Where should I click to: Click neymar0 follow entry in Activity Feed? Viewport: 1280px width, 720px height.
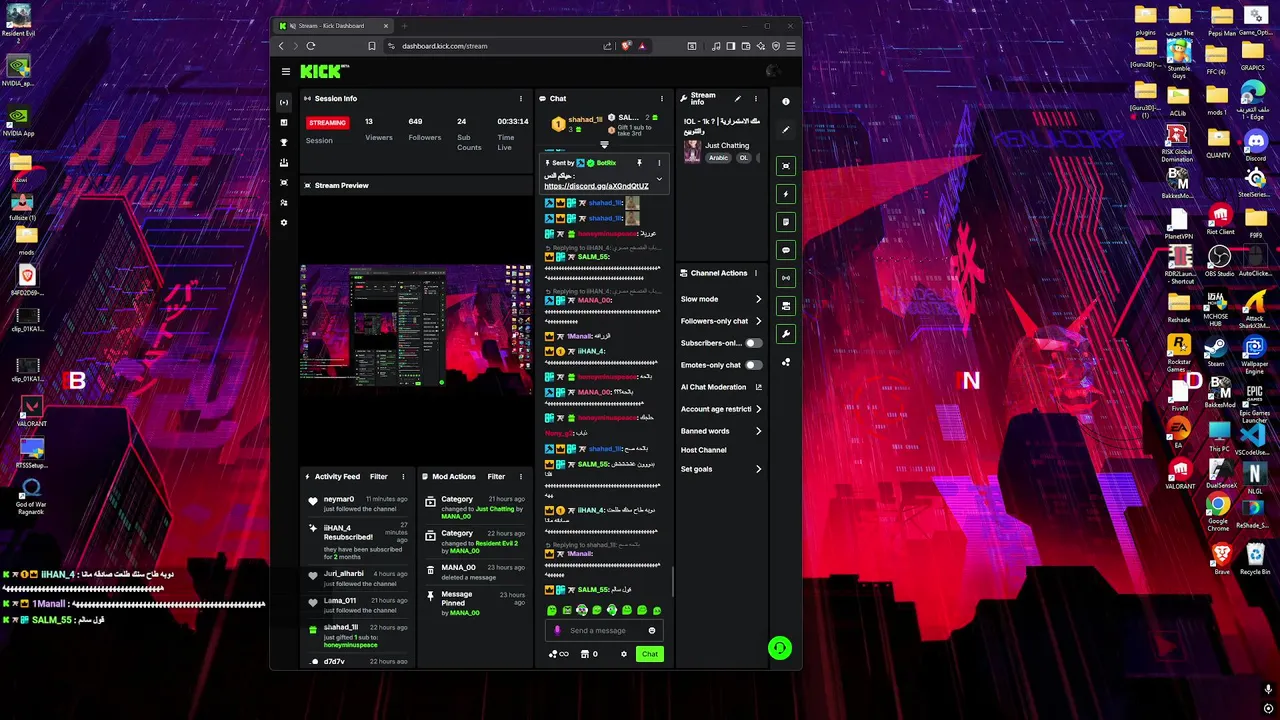[359, 504]
